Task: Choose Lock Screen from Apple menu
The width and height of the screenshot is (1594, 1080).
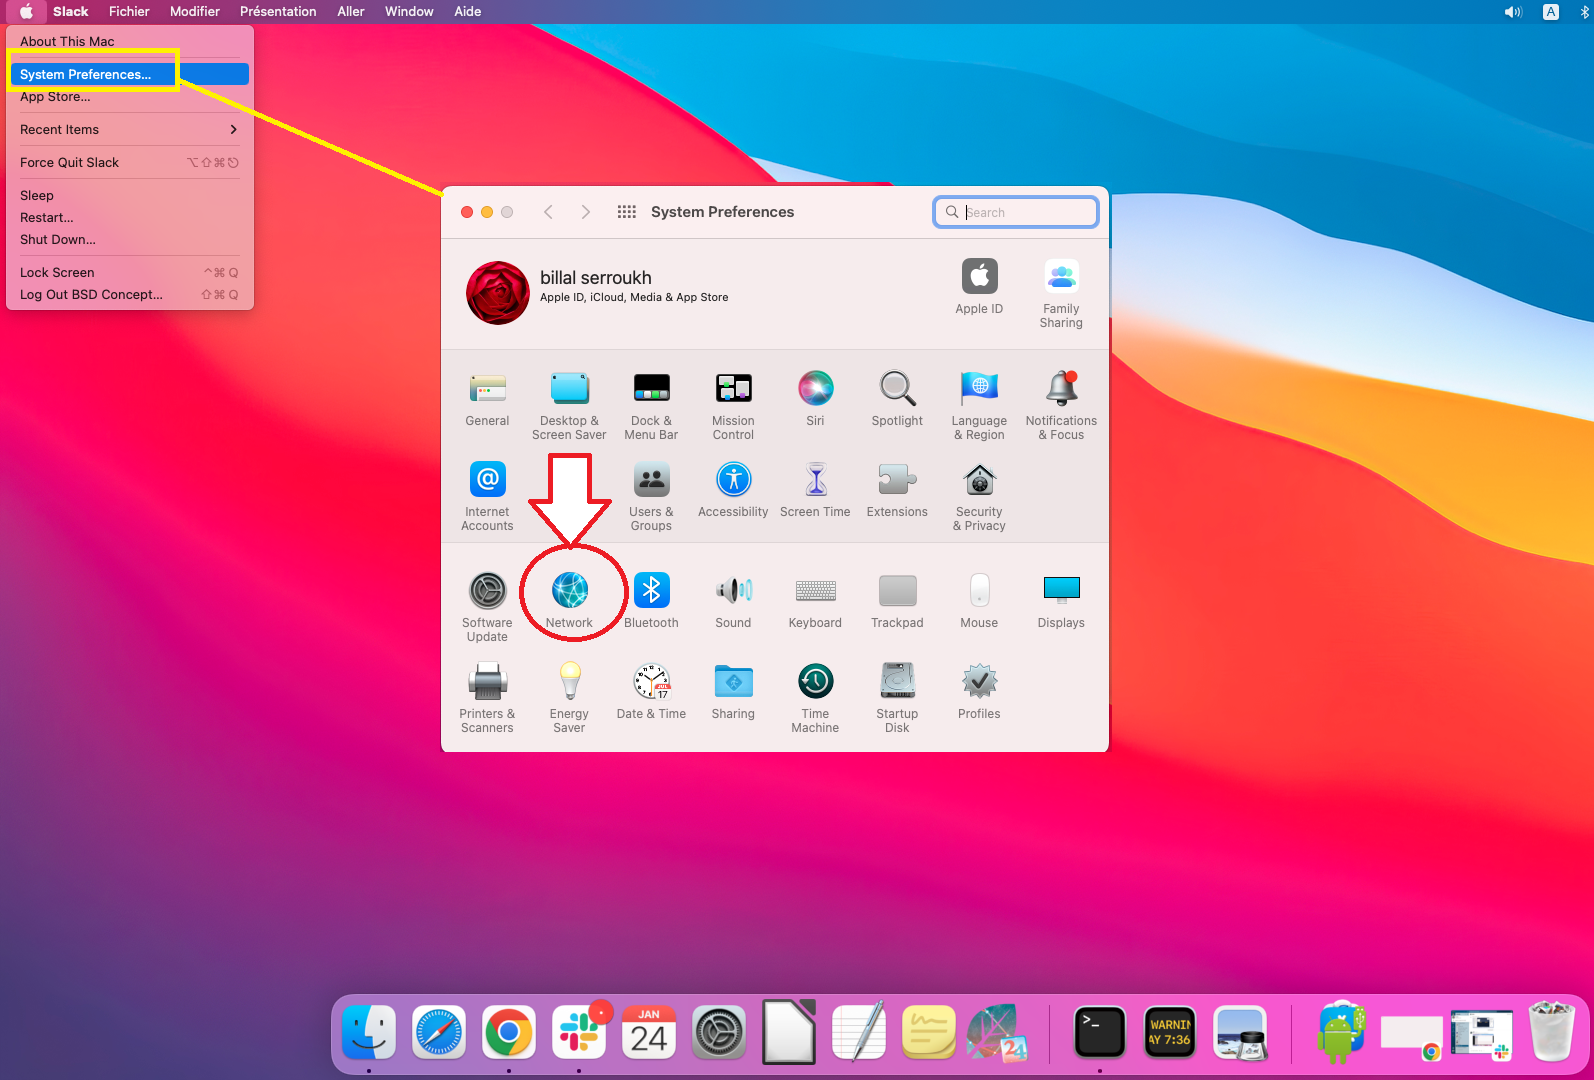Action: click(x=58, y=273)
